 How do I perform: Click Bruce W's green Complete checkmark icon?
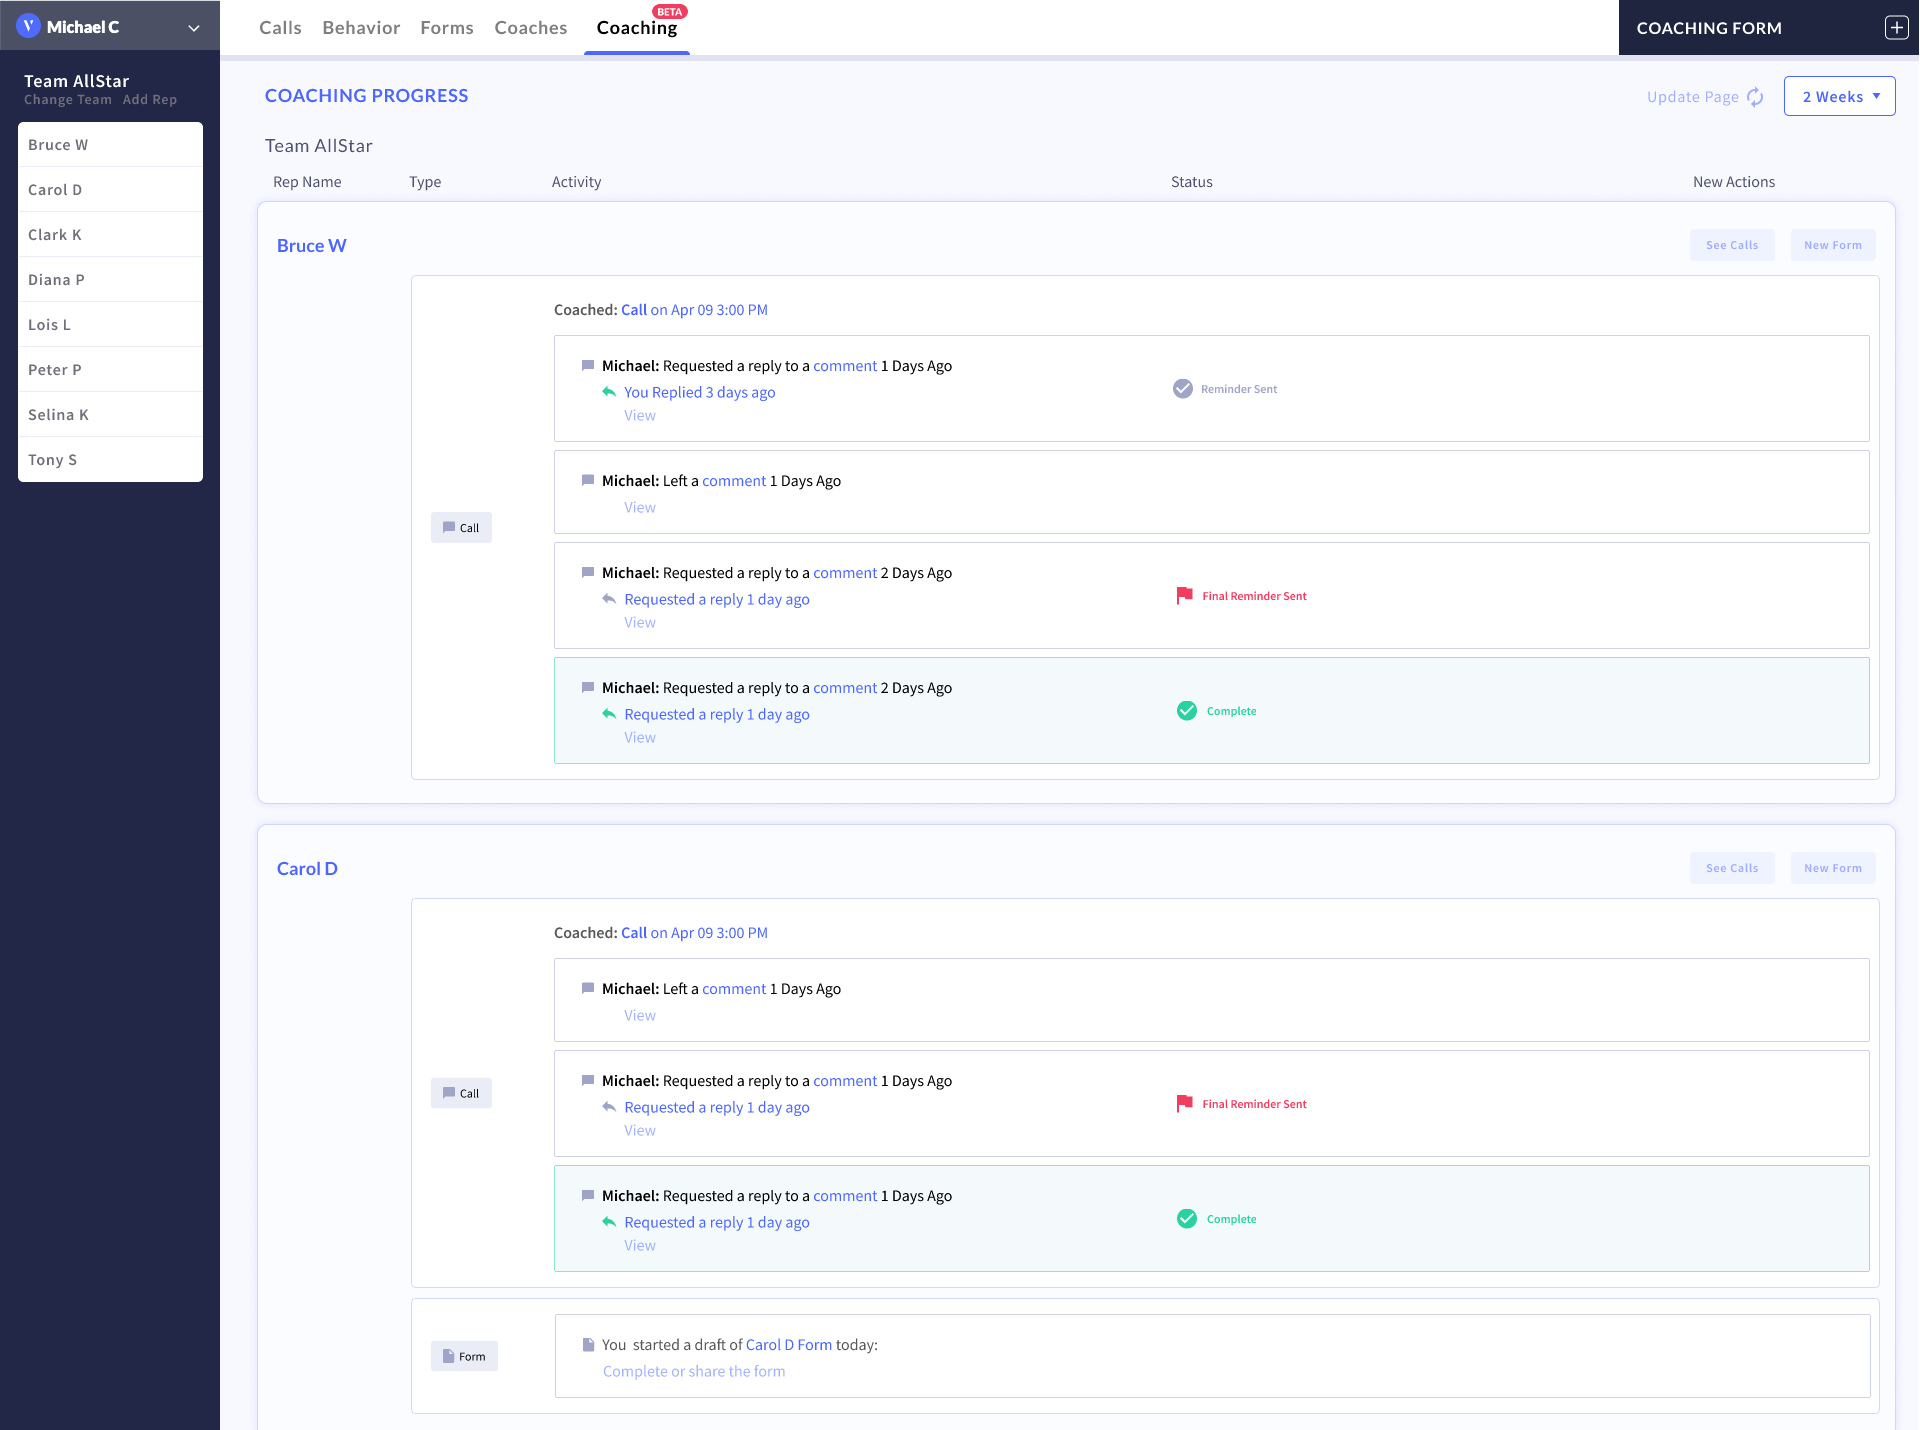point(1187,711)
